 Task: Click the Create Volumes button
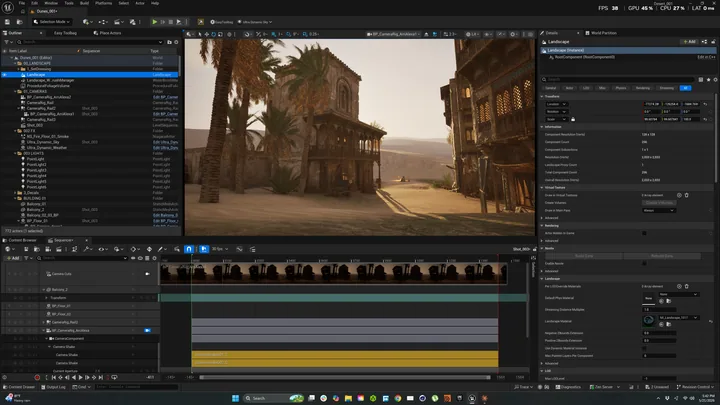pyautogui.click(x=659, y=202)
